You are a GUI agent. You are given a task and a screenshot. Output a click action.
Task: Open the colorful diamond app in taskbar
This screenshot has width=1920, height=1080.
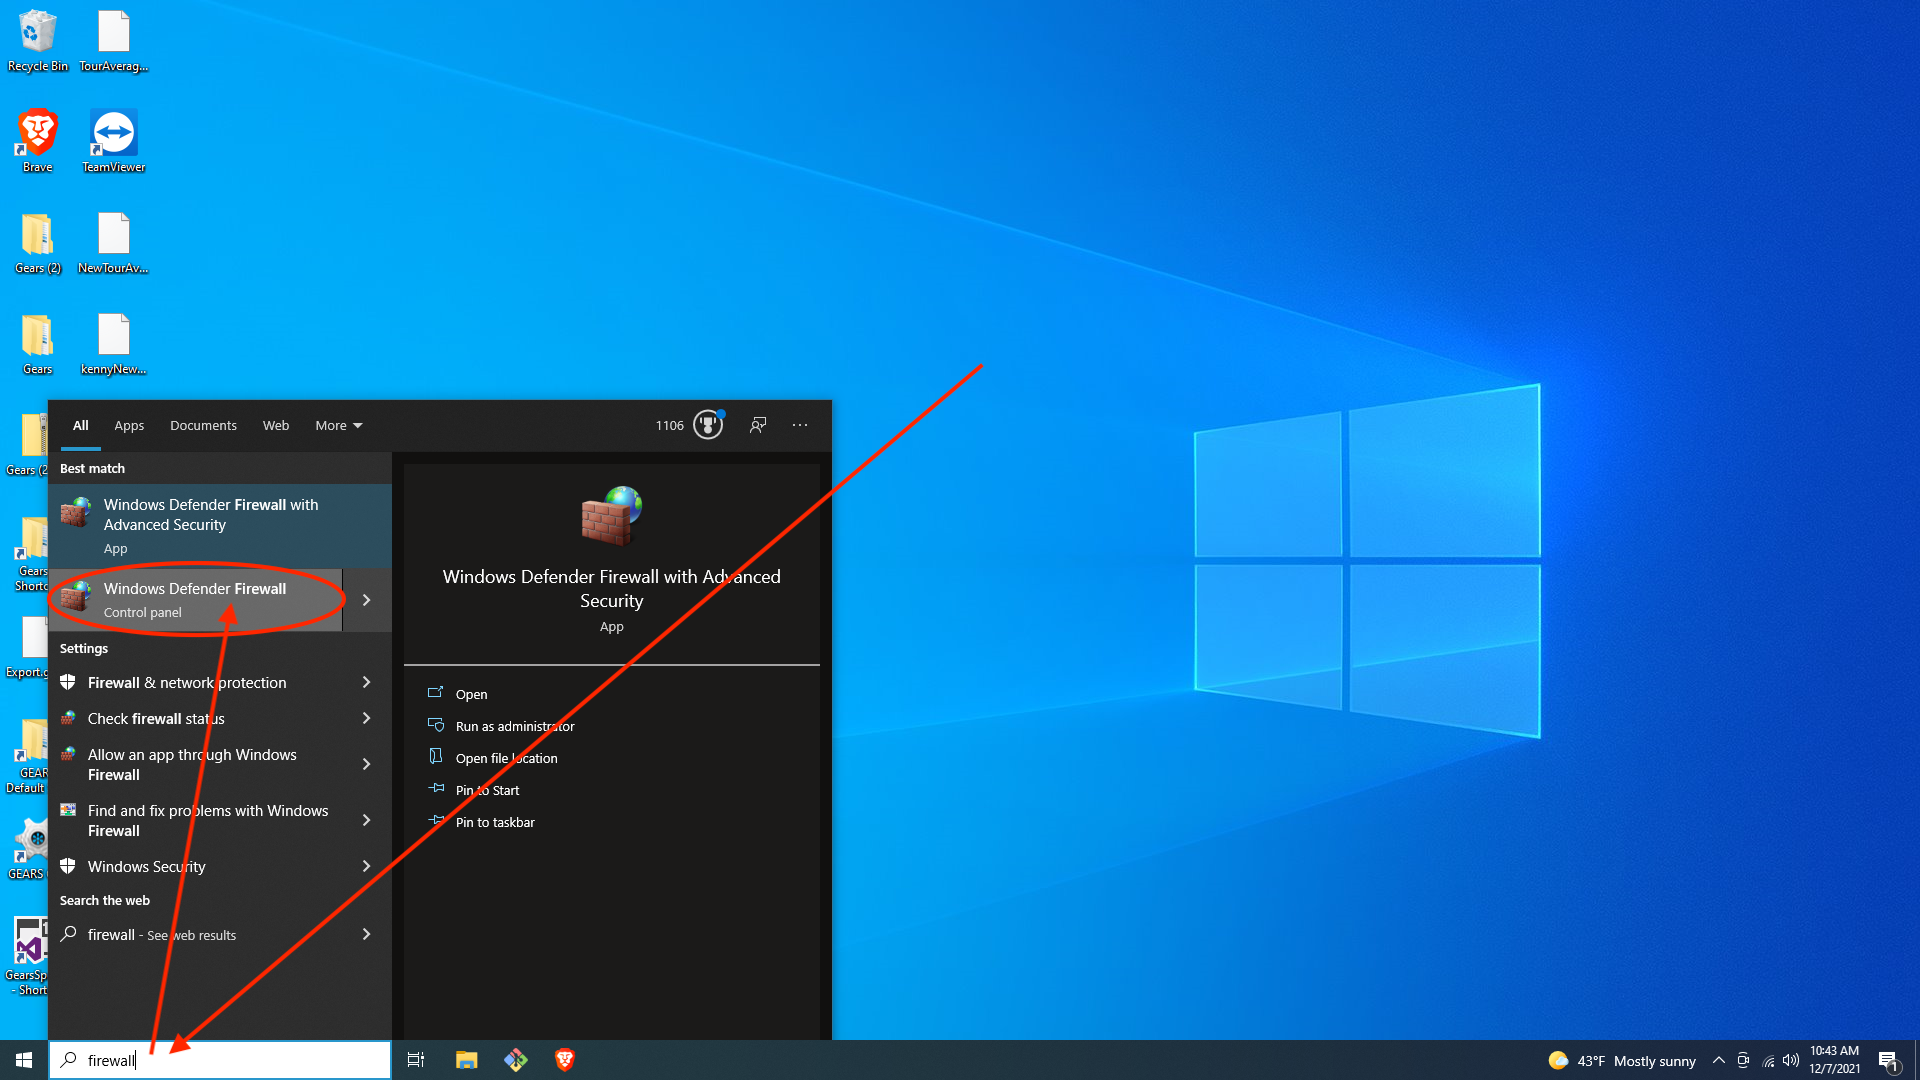pos(515,1060)
